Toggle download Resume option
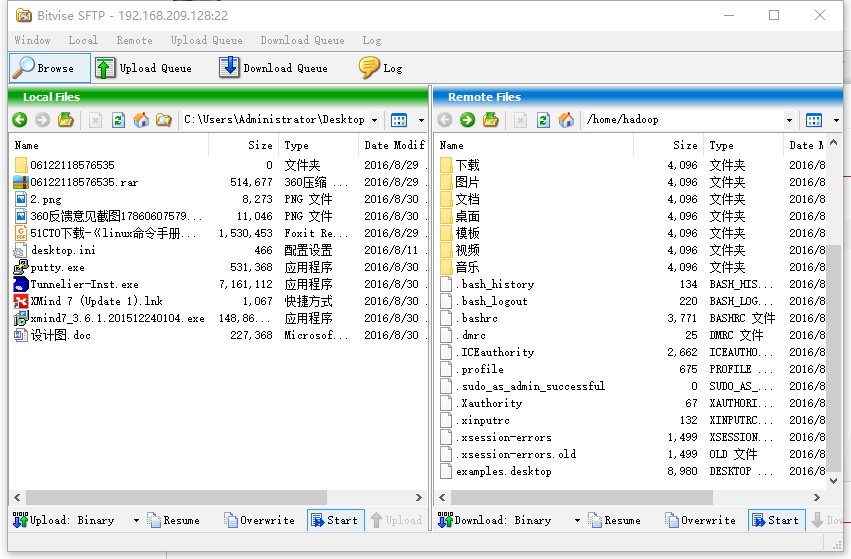 tap(615, 520)
